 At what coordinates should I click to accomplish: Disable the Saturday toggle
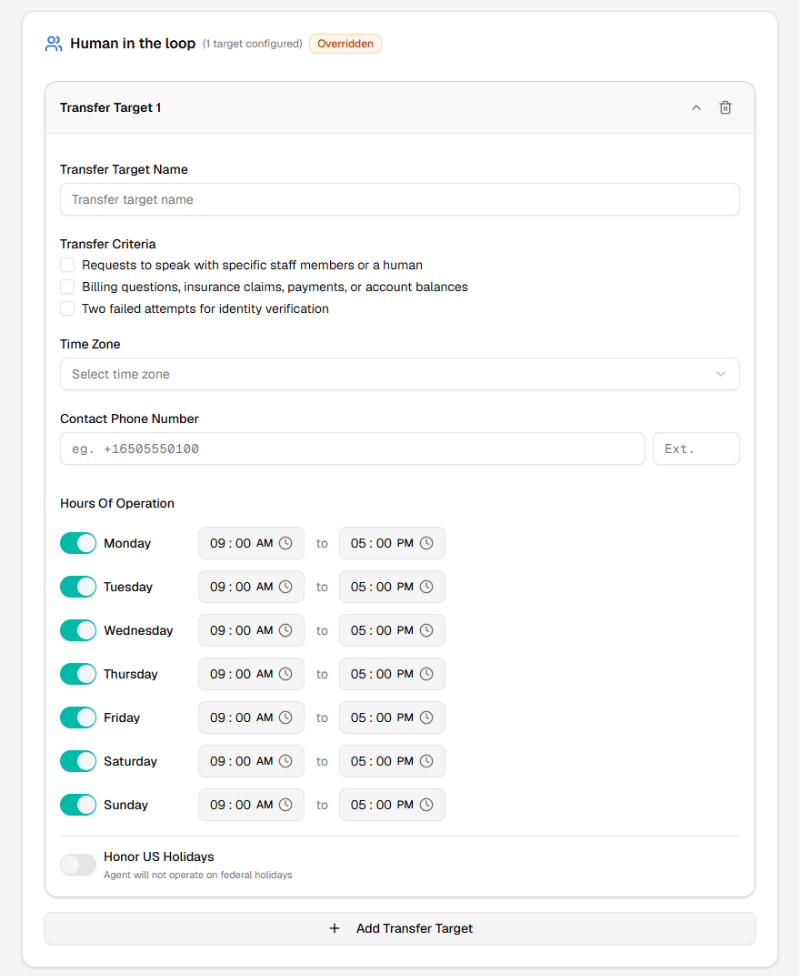[x=78, y=761]
